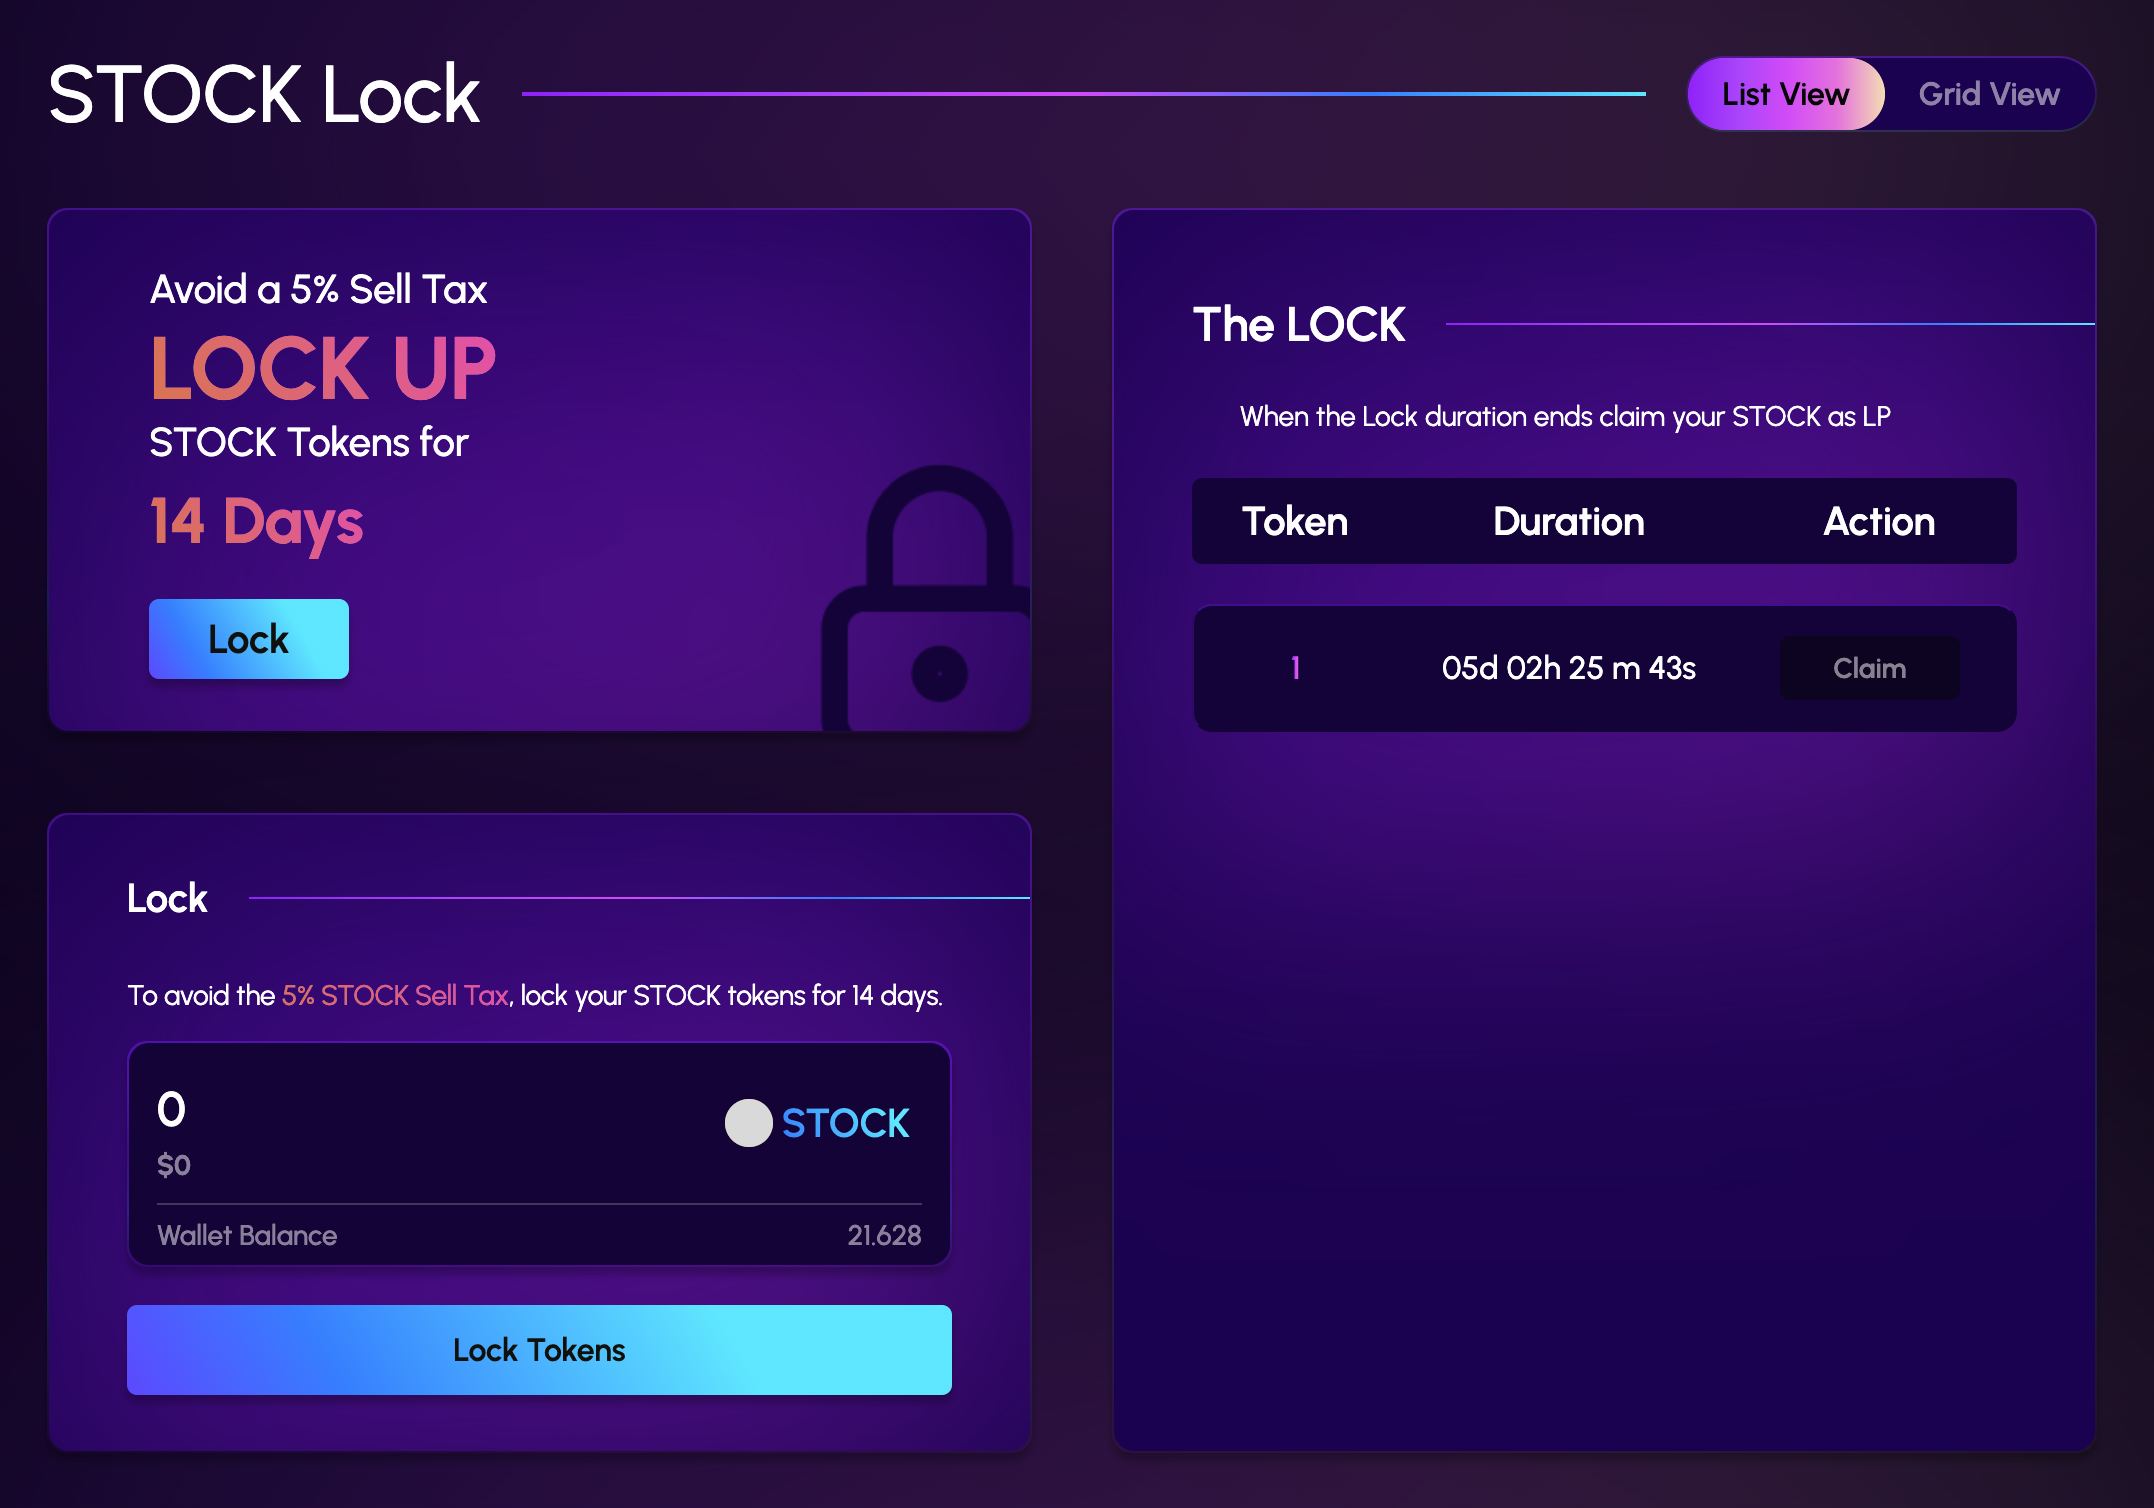Select token ID 1 in lock list
Image resolution: width=2154 pixels, height=1508 pixels.
[x=1295, y=668]
